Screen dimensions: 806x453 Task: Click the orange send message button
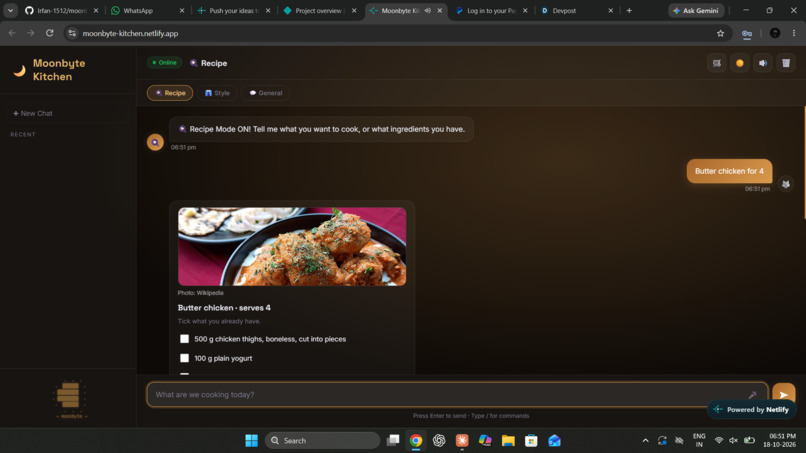tap(784, 394)
